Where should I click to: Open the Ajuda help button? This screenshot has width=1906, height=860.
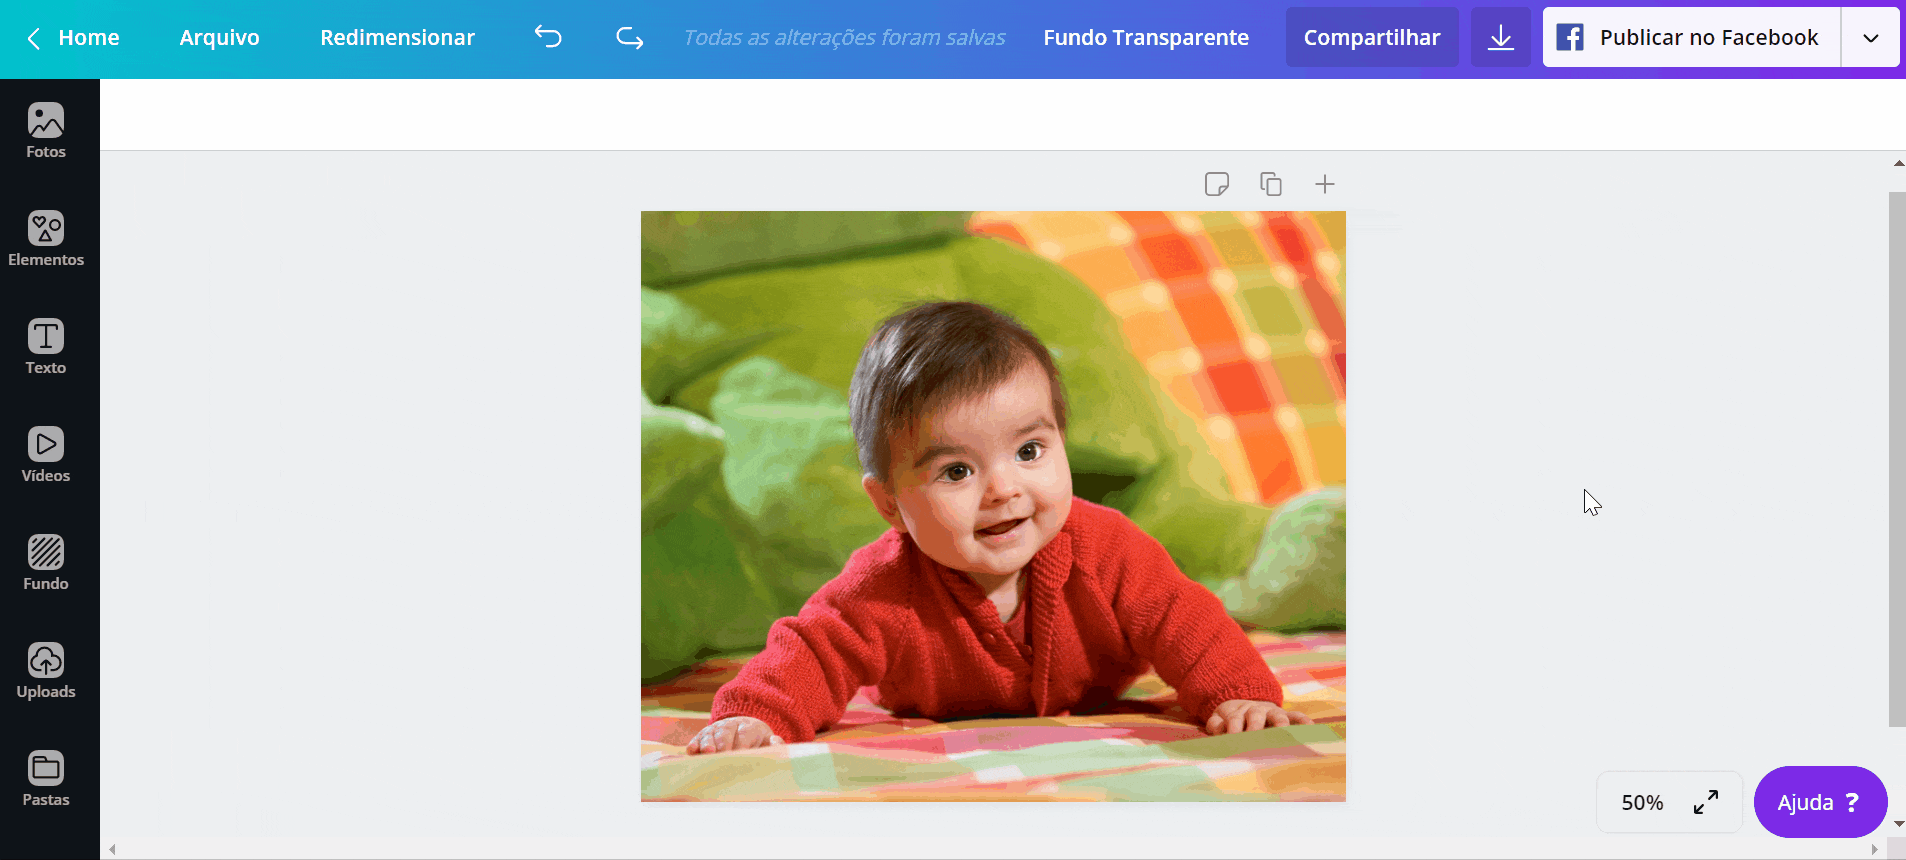[1820, 802]
